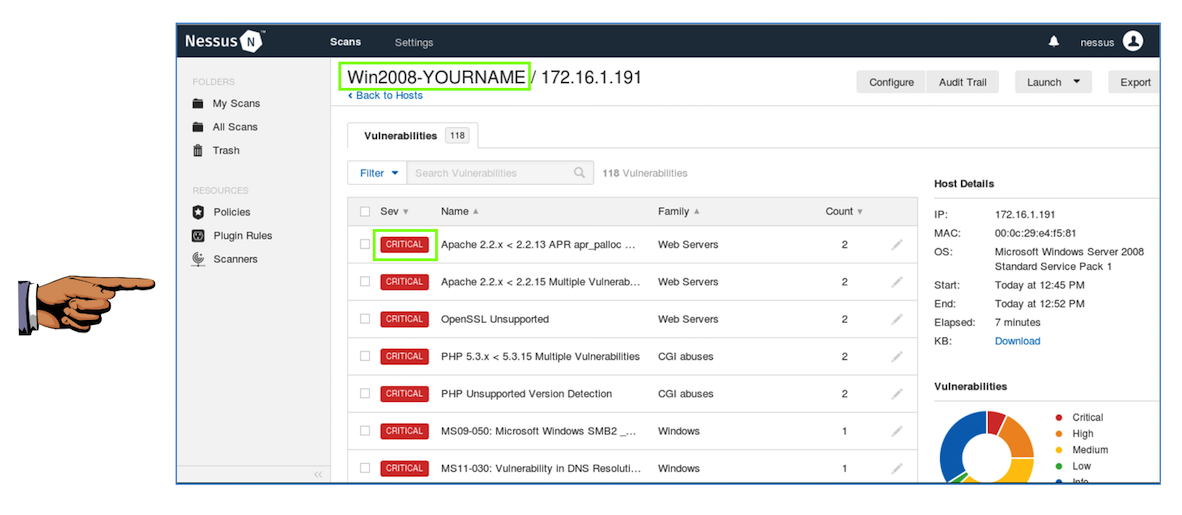Check PHP Unsupported Version Detection row
Viewport: 1182px width, 515px height.
365,394
